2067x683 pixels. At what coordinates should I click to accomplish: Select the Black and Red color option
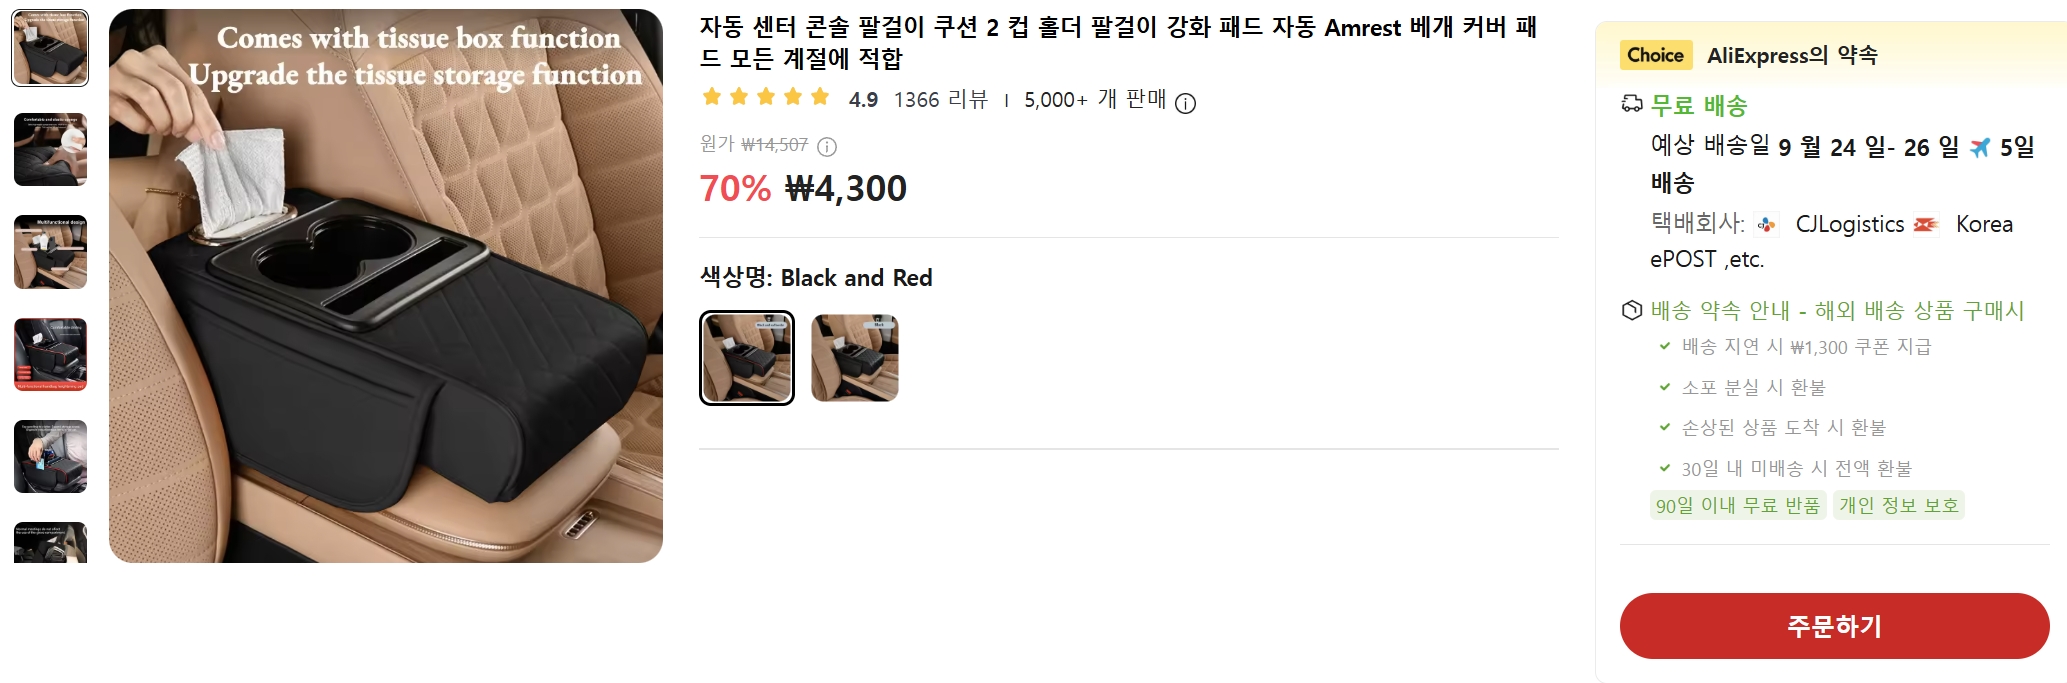pos(747,358)
